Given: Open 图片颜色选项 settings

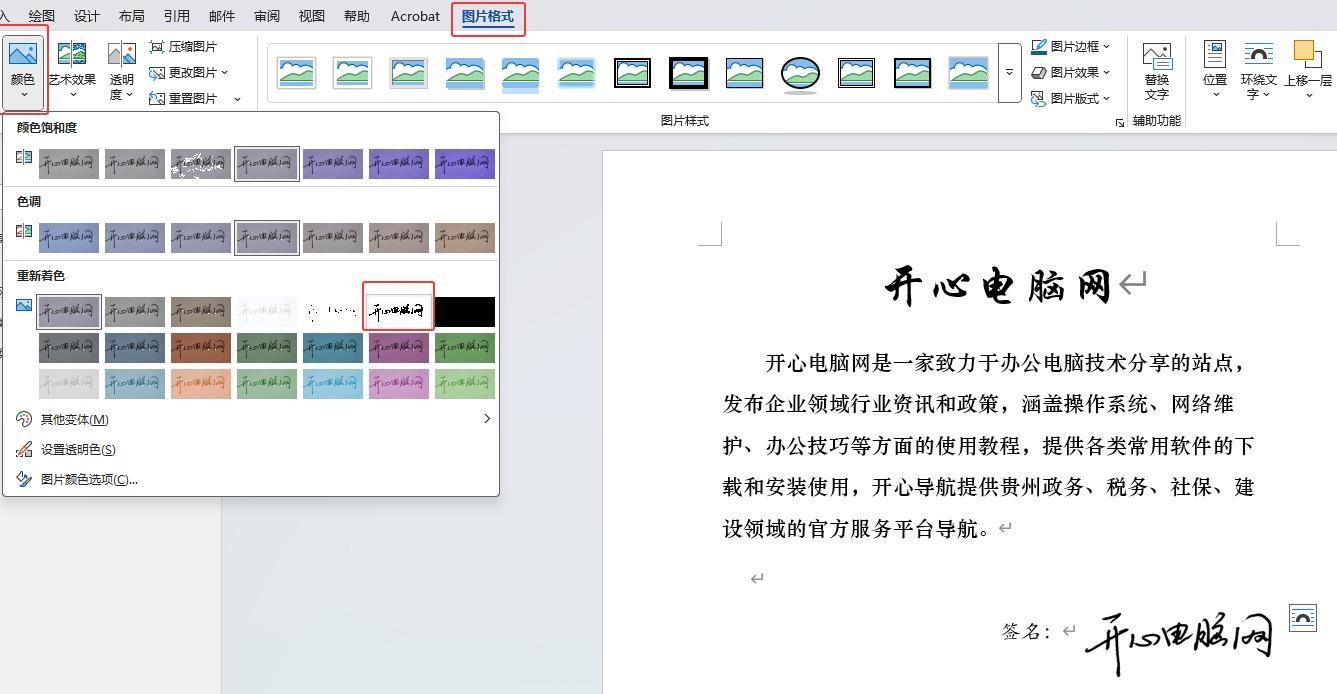Looking at the screenshot, I should (89, 479).
